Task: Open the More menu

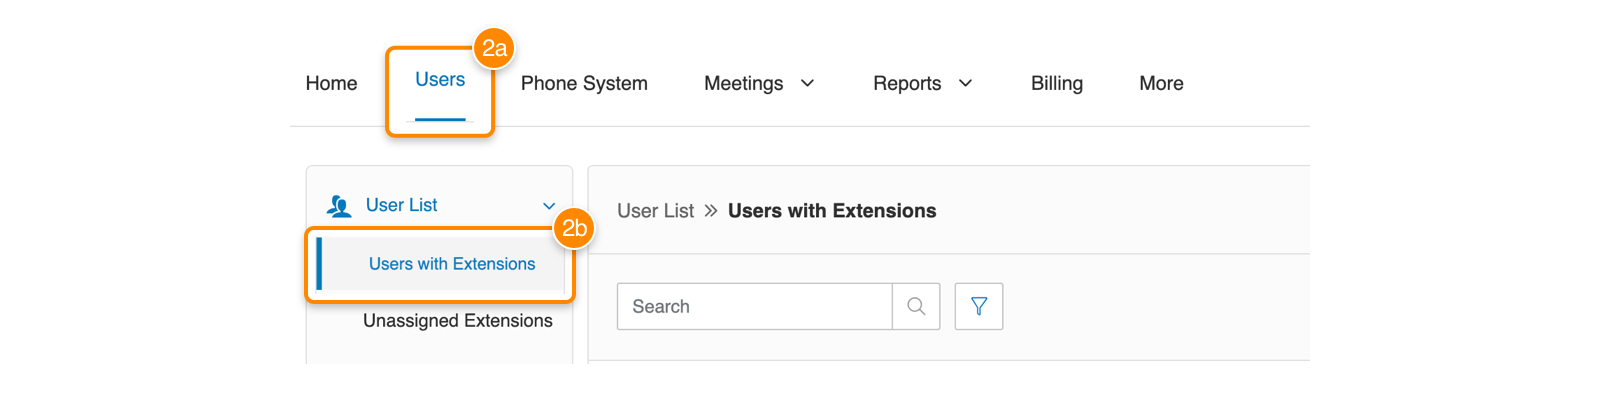Action: point(1161,84)
